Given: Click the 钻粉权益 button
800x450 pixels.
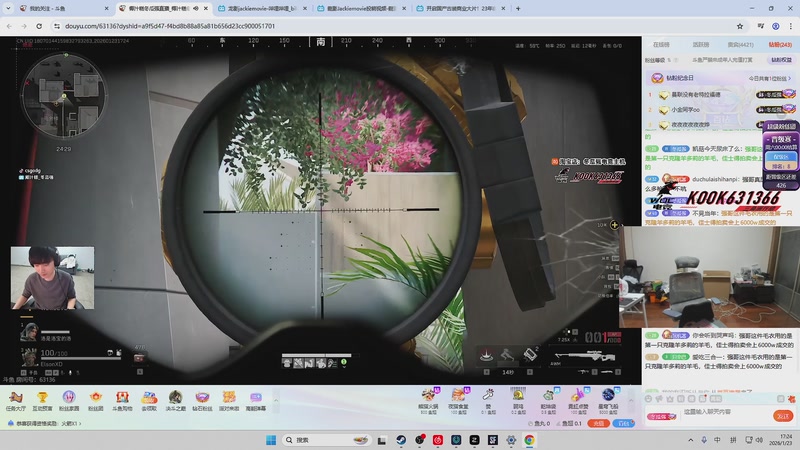Looking at the screenshot, I should [781, 60].
